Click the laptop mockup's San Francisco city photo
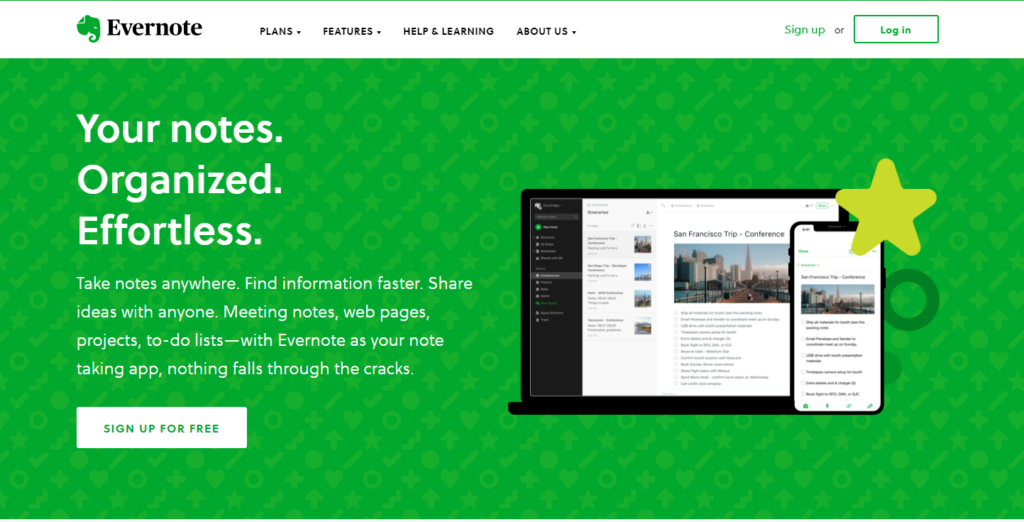The width and height of the screenshot is (1024, 522). [x=732, y=272]
